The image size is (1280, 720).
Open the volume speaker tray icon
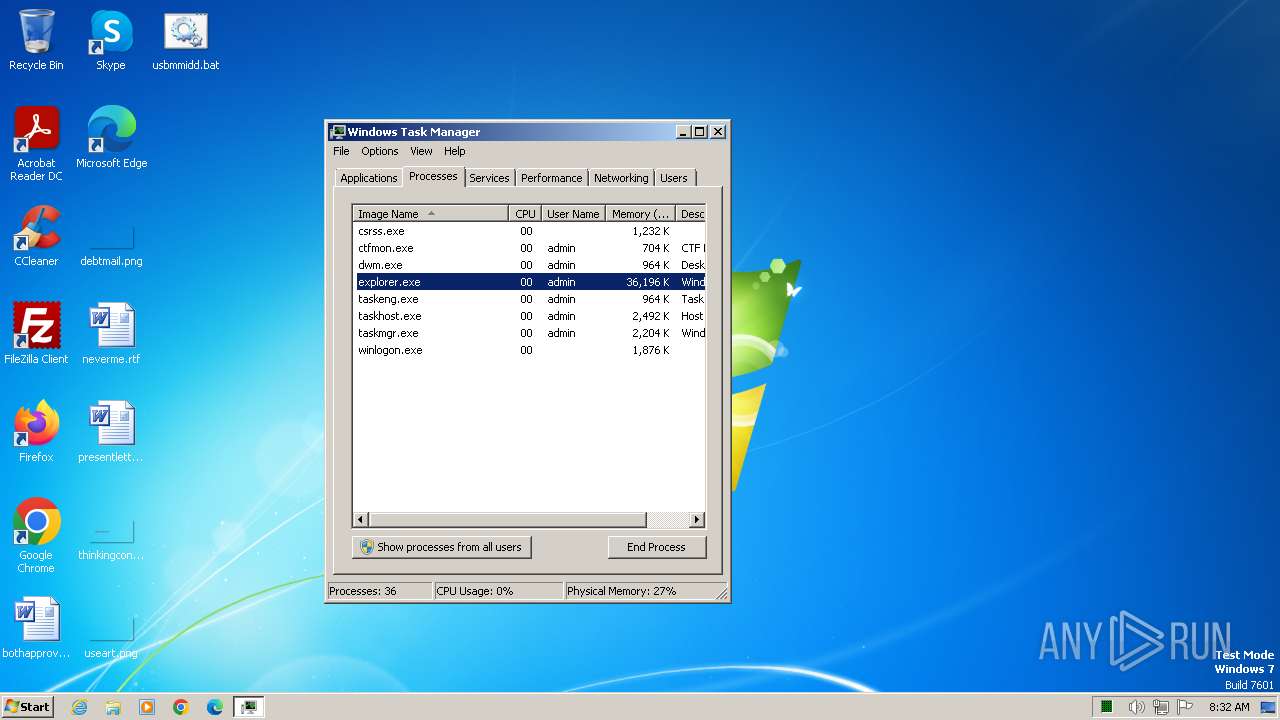pyautogui.click(x=1136, y=707)
